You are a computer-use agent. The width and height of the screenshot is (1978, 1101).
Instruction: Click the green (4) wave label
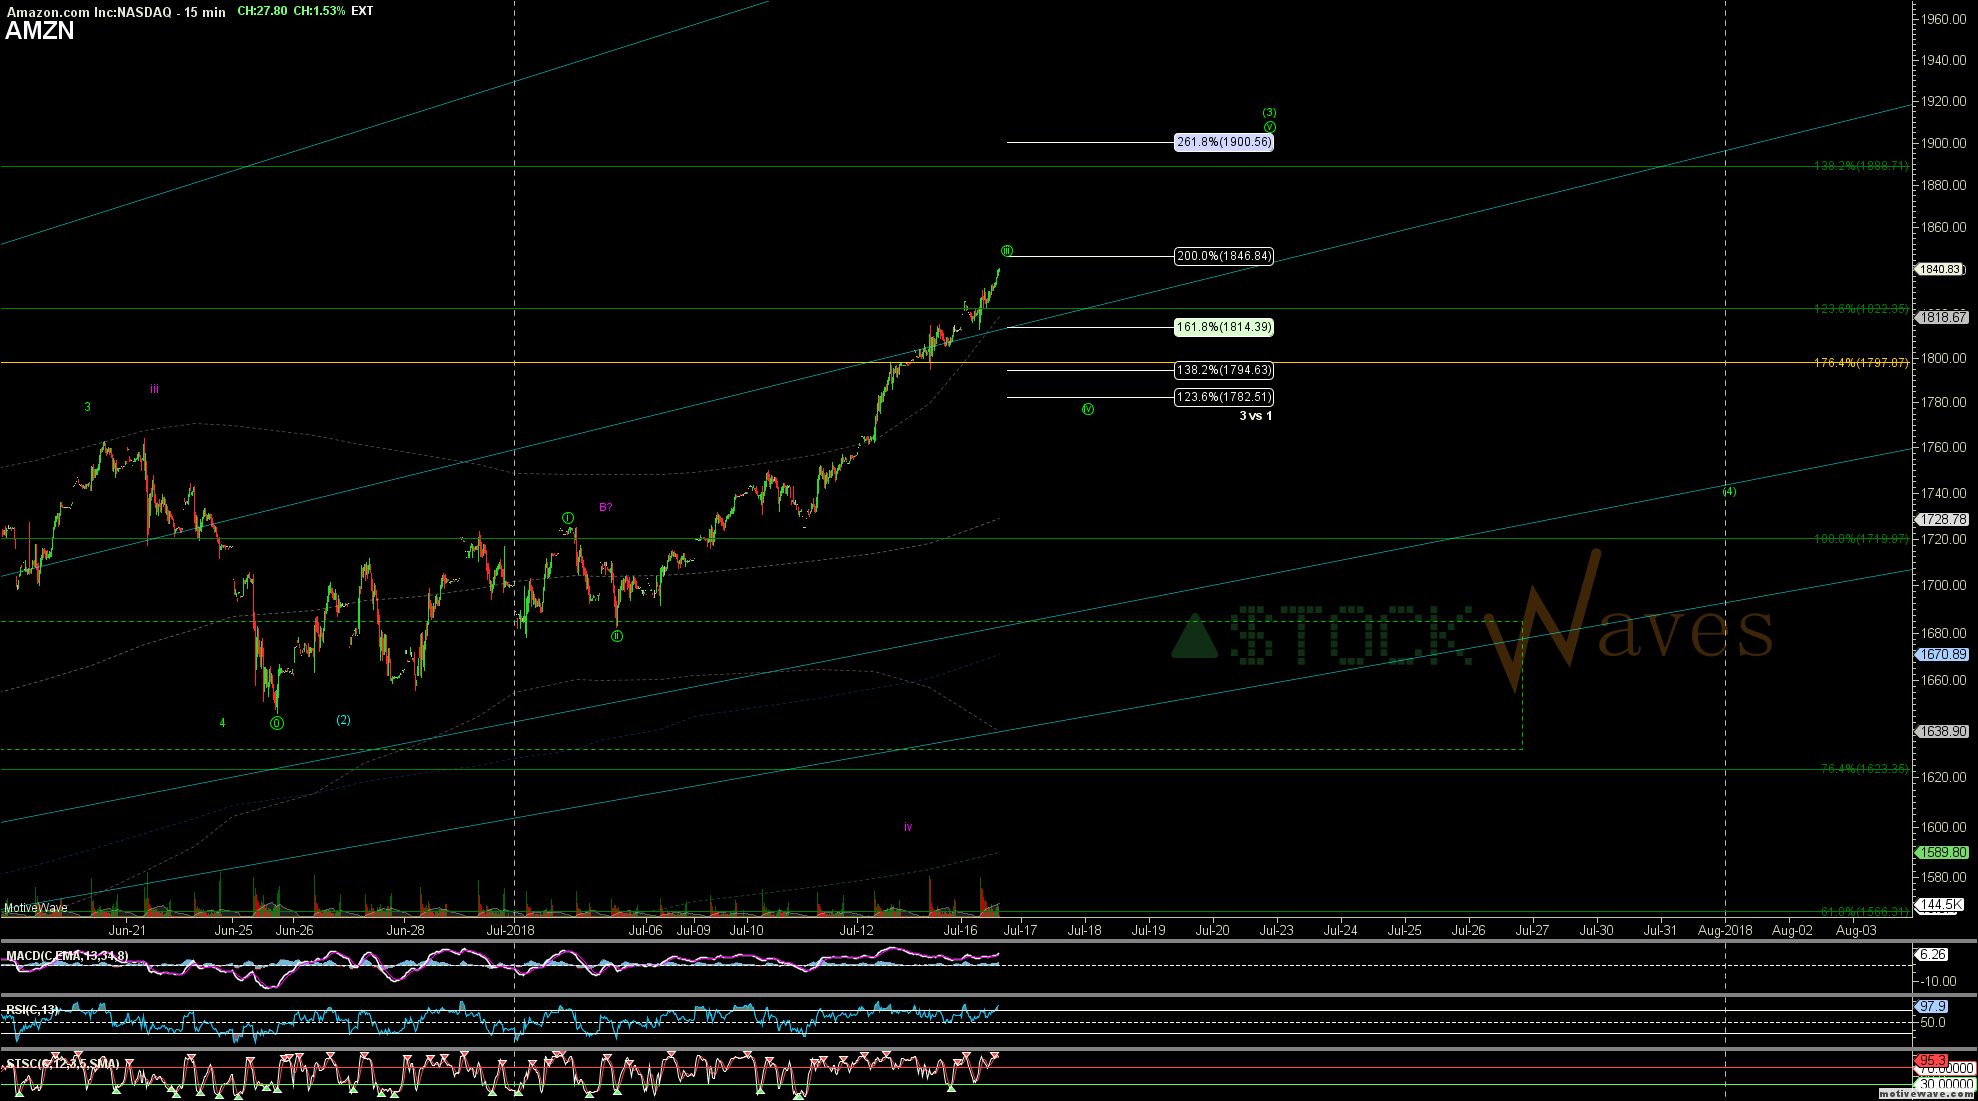coord(1729,491)
